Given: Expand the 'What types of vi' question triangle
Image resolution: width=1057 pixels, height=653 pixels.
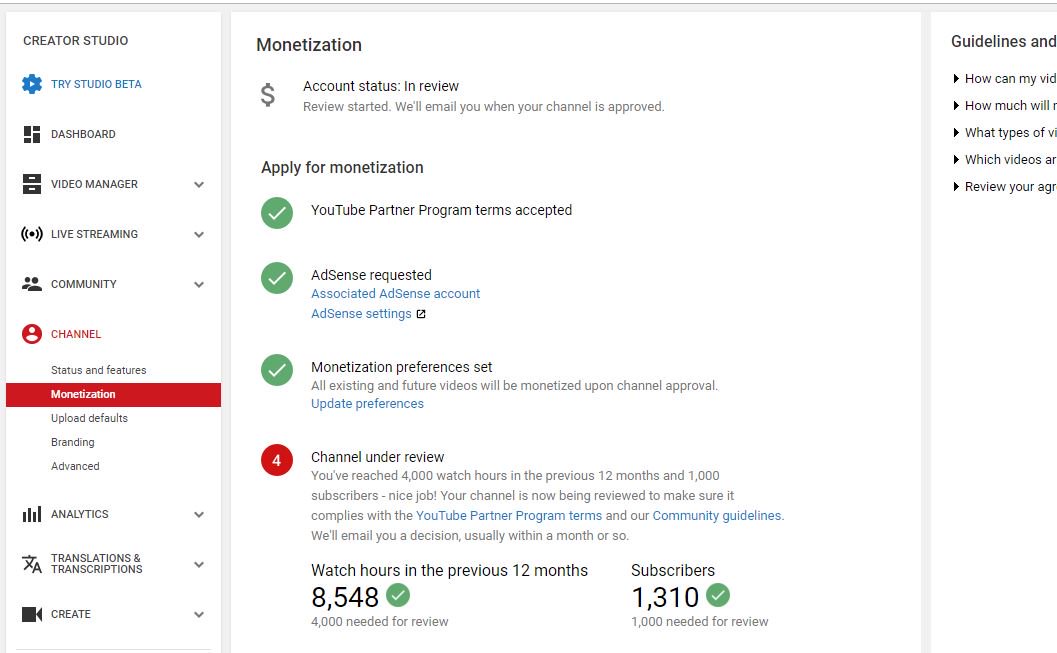Looking at the screenshot, I should [x=956, y=133].
